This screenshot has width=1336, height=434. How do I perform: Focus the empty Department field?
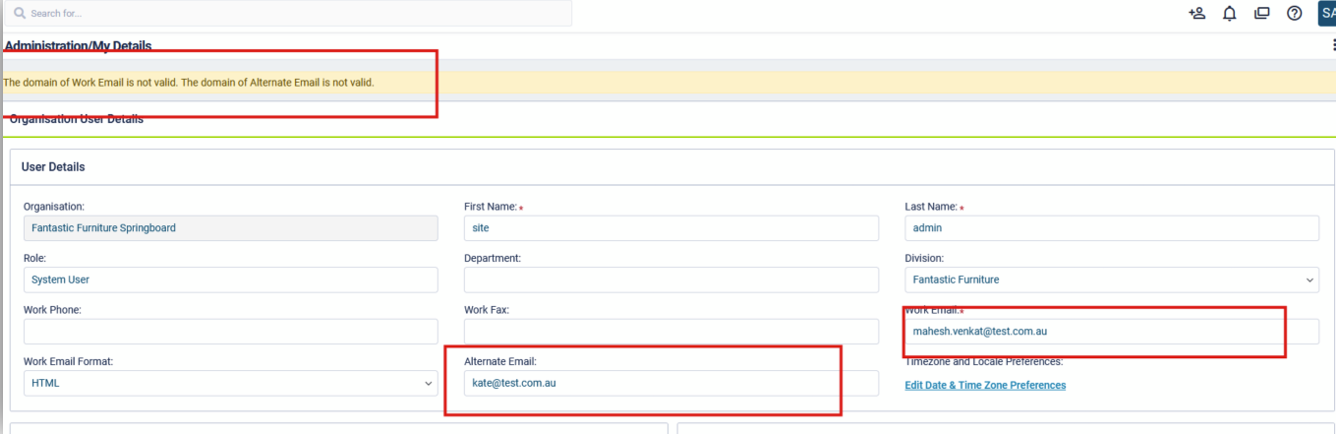(671, 280)
